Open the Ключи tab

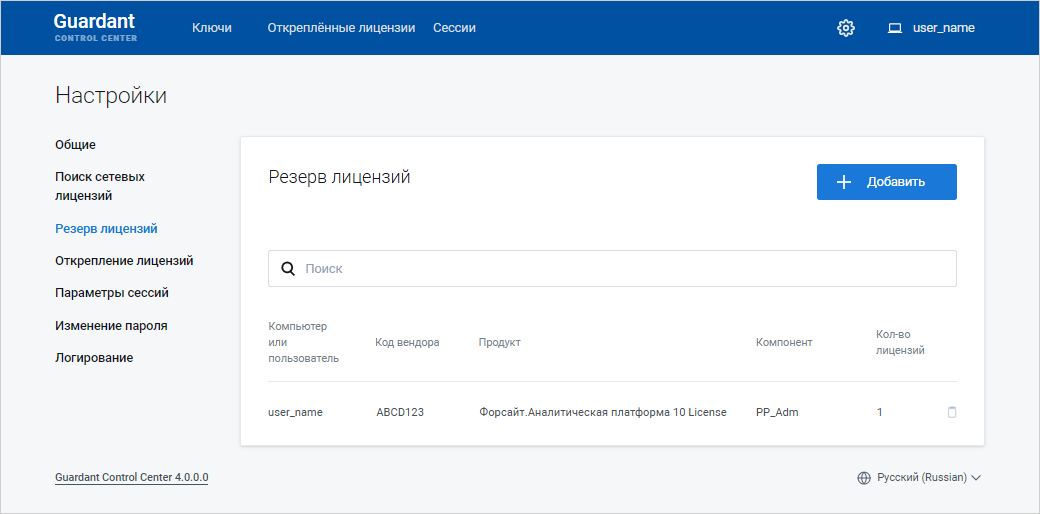(212, 28)
